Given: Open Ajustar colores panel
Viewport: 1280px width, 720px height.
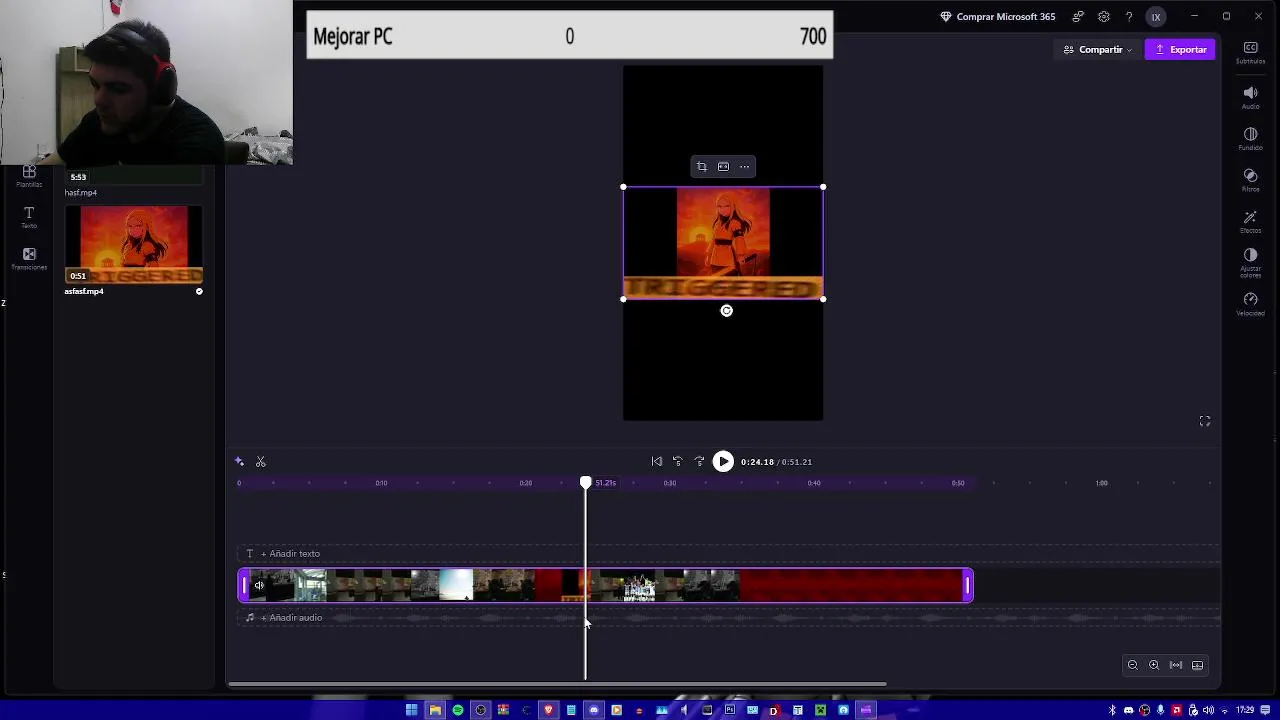Looking at the screenshot, I should 1250,262.
